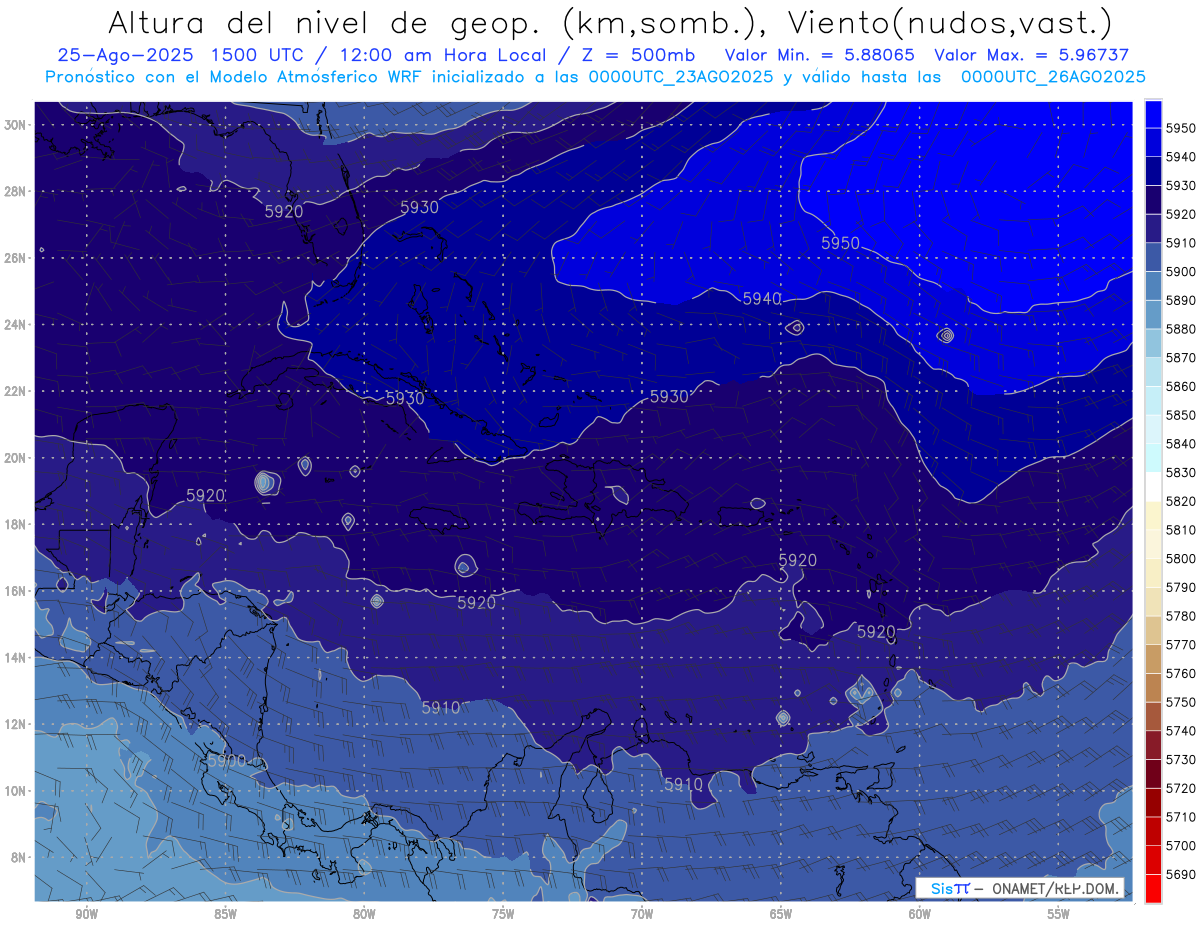Click the 14N latitude axis label
Screen dimensions: 1200x927
[x=15, y=657]
